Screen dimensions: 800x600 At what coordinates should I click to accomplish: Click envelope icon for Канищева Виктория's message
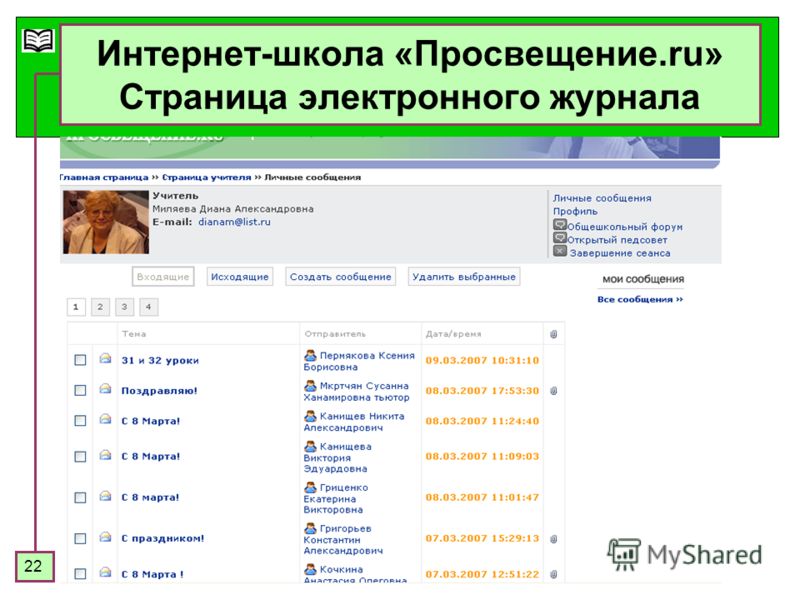click(105, 455)
